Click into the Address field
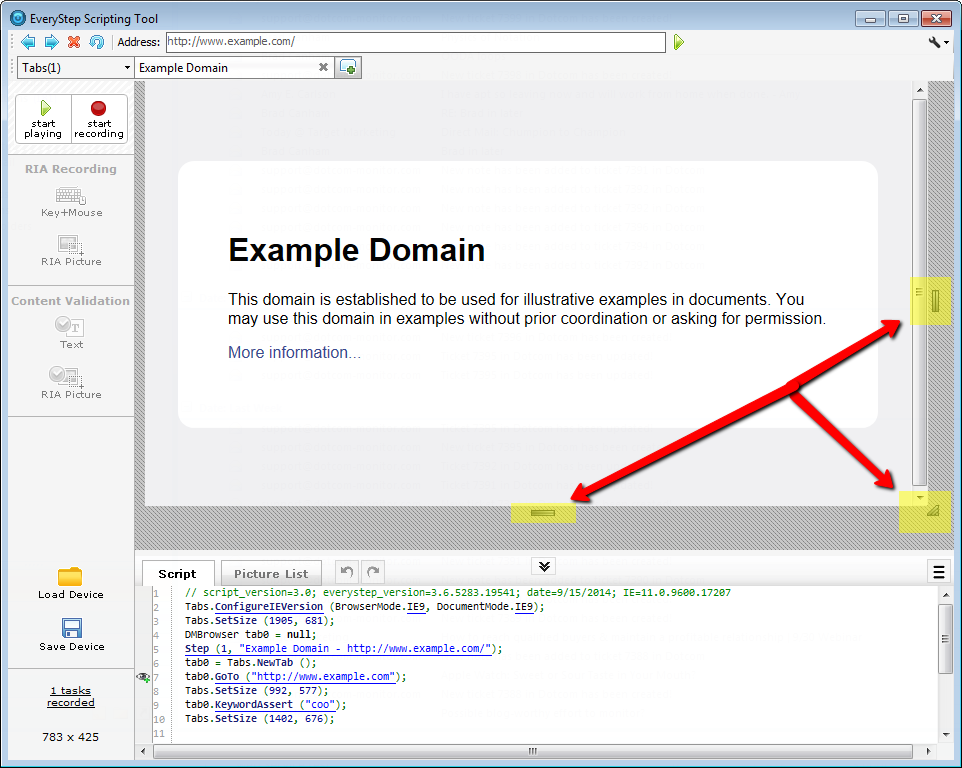The image size is (962, 768). (415, 42)
